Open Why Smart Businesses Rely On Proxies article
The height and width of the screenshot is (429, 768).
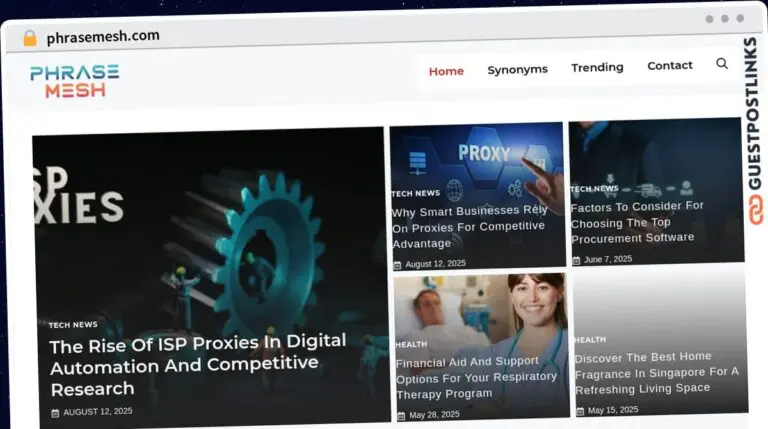pyautogui.click(x=469, y=227)
